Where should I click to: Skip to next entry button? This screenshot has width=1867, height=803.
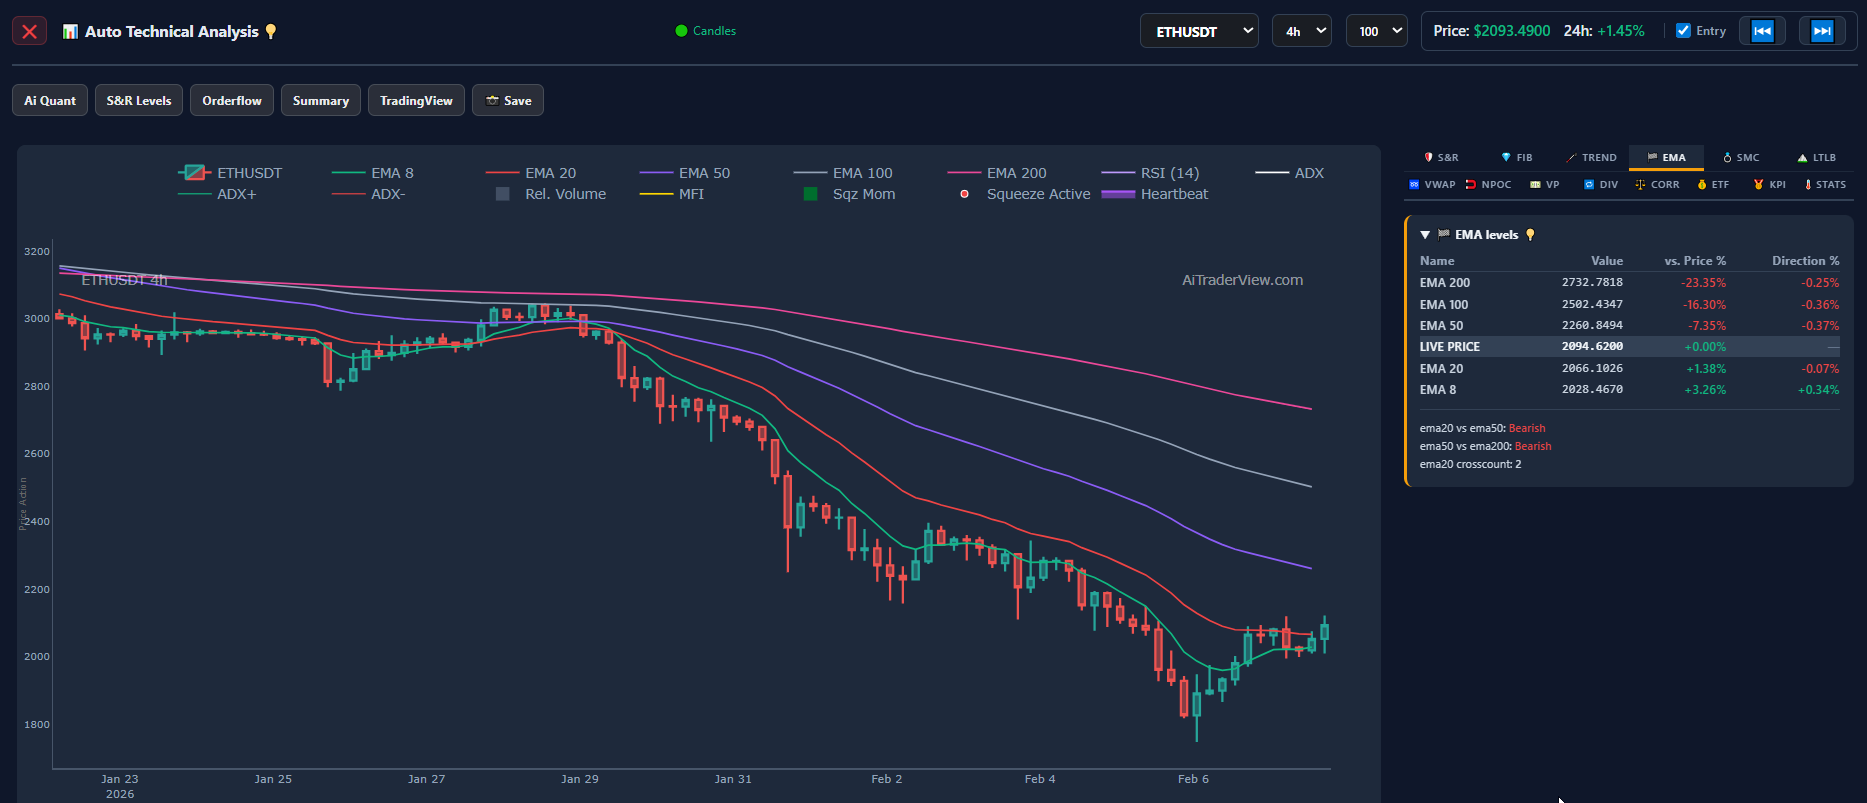coord(1822,31)
